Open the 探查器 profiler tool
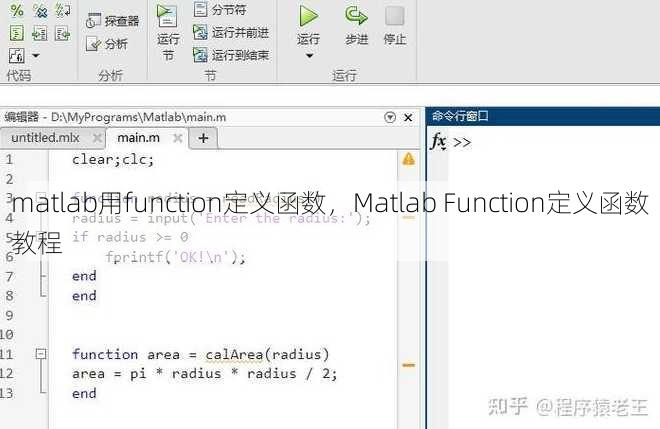Screen dimensions: 660x429 pyautogui.click(x=112, y=21)
